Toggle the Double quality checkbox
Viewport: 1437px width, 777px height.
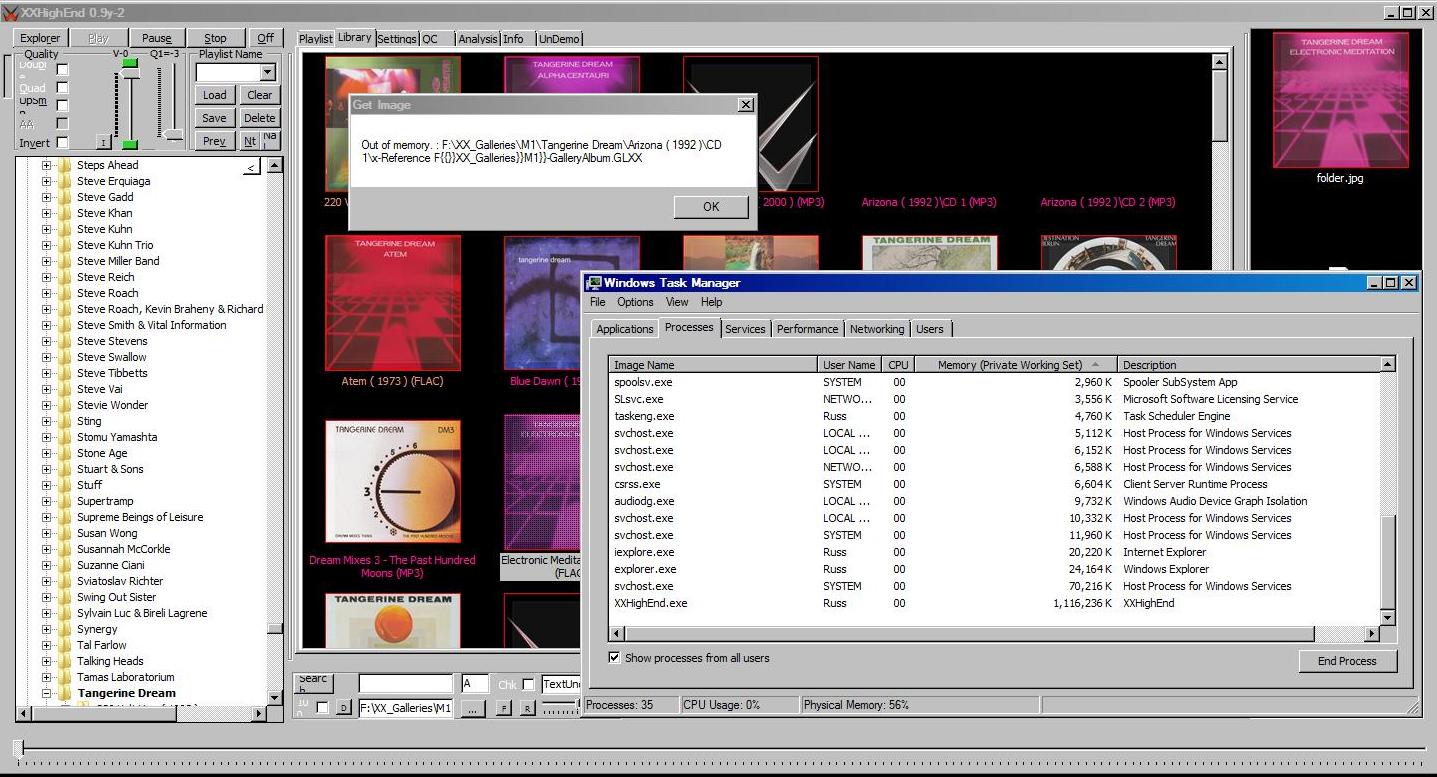click(62, 70)
